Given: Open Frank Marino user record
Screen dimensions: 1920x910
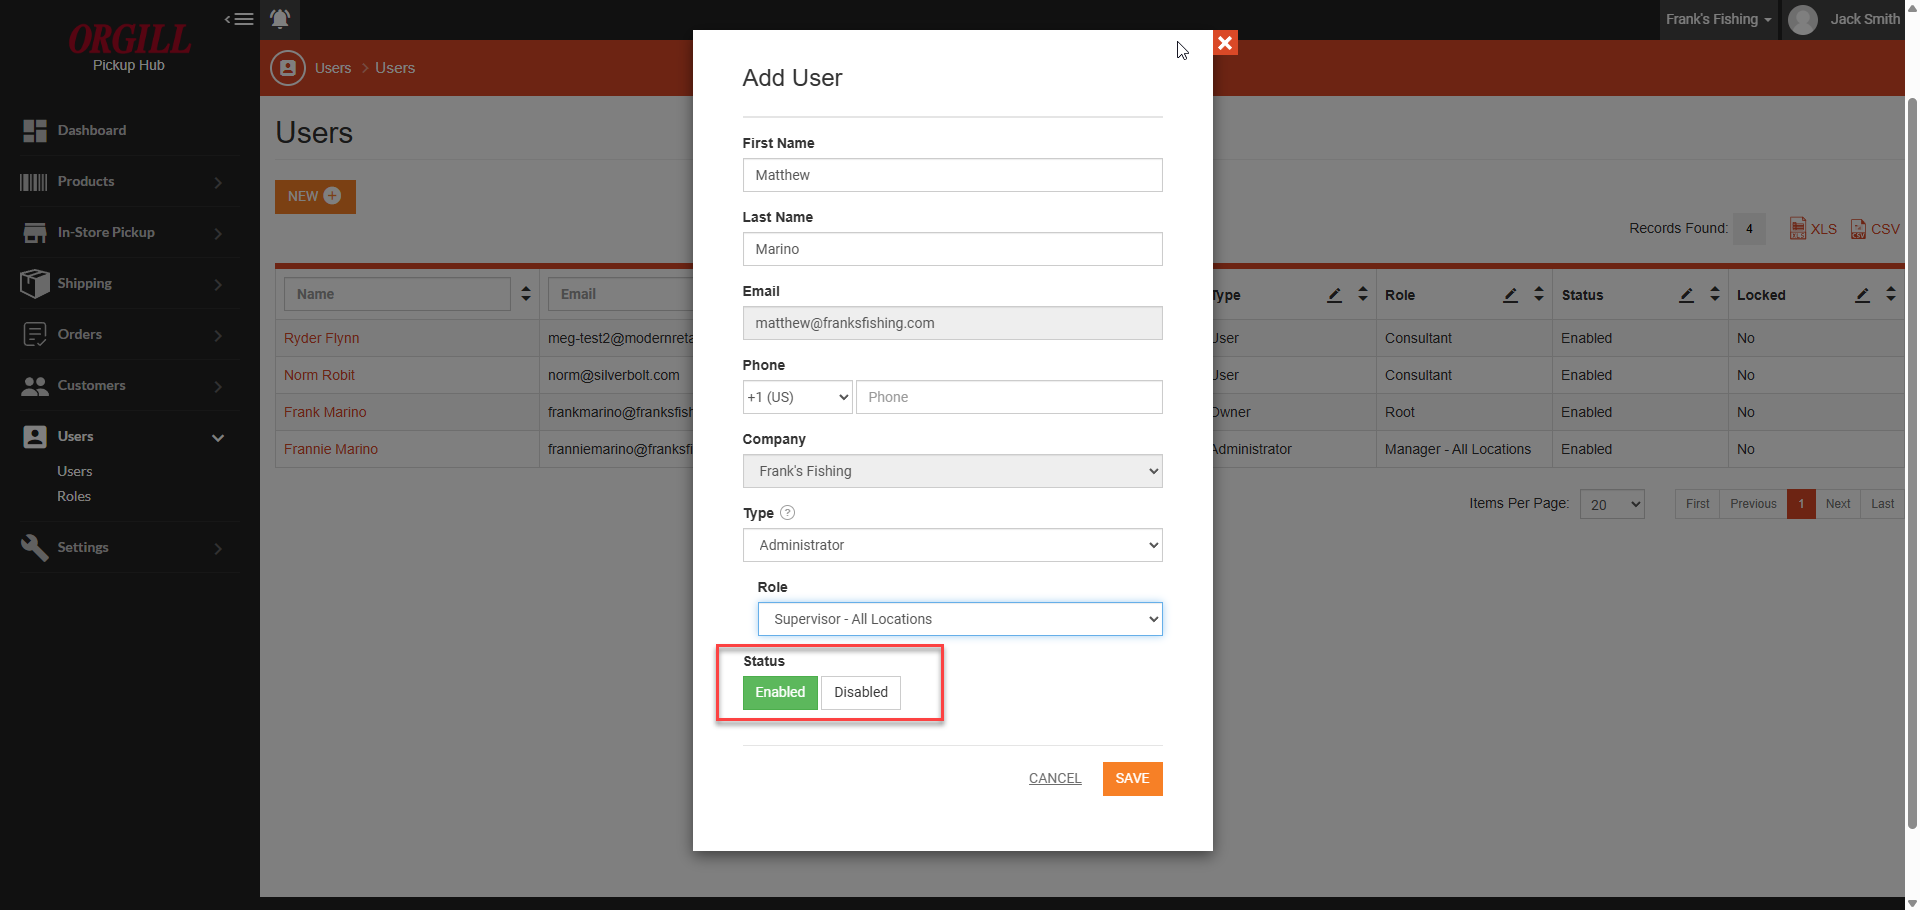Looking at the screenshot, I should (x=325, y=412).
